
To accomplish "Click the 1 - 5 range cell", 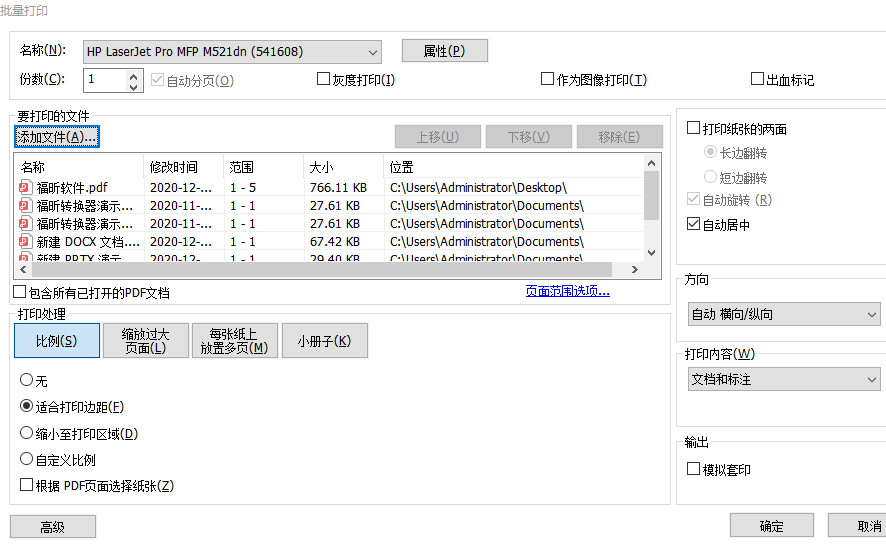I will pos(243,187).
